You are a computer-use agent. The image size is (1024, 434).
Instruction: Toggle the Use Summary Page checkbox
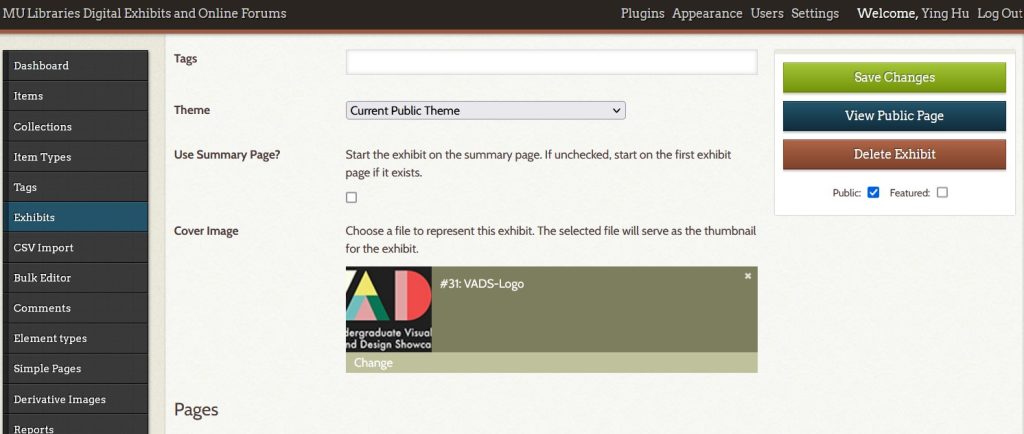click(x=351, y=198)
